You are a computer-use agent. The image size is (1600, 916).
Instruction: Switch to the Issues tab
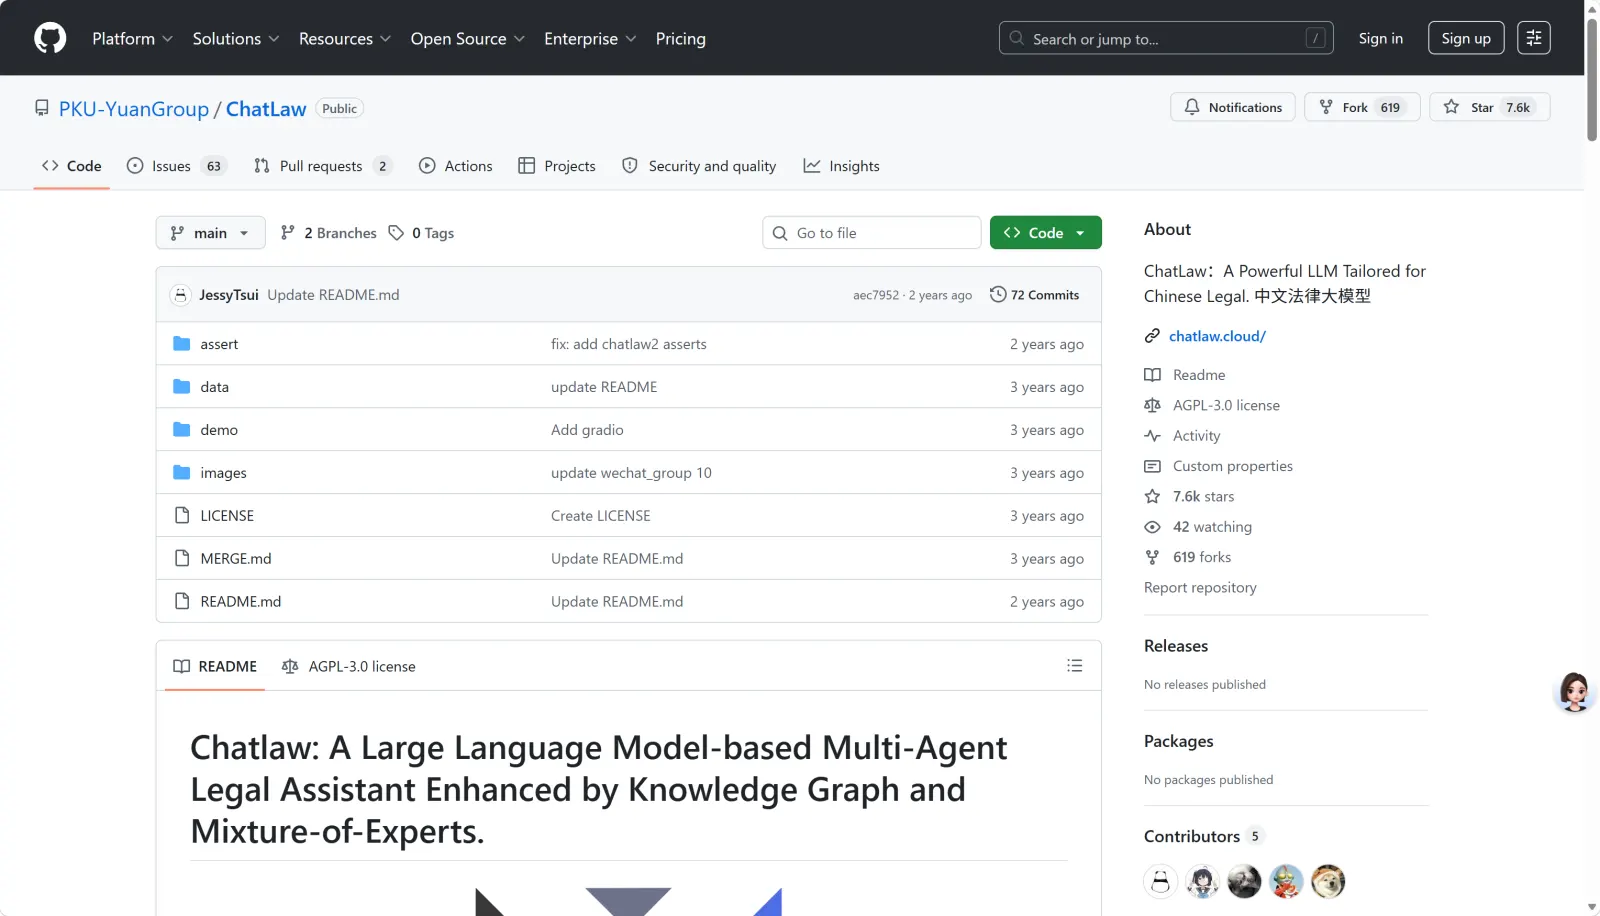click(177, 166)
